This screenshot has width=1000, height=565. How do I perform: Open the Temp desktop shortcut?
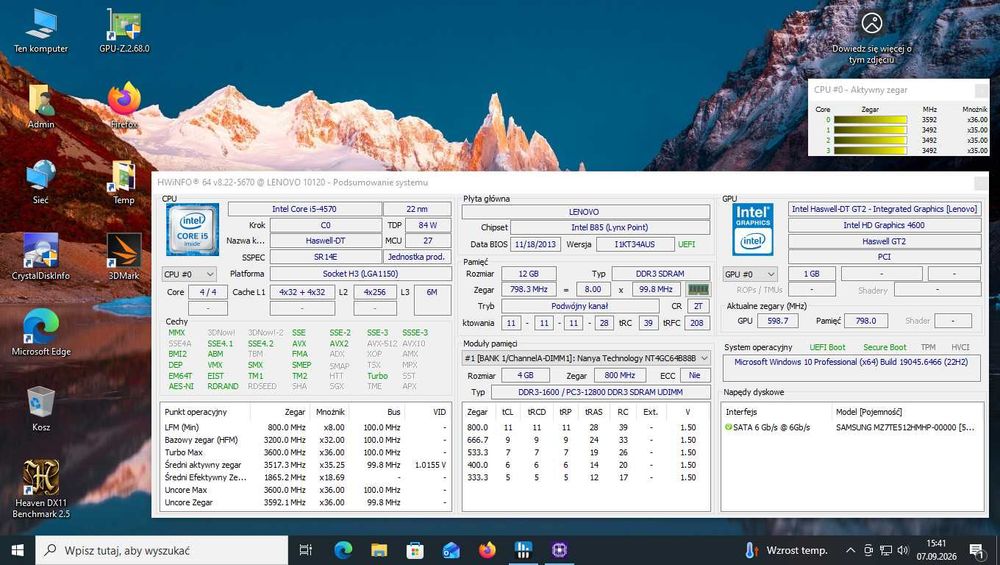(x=124, y=182)
